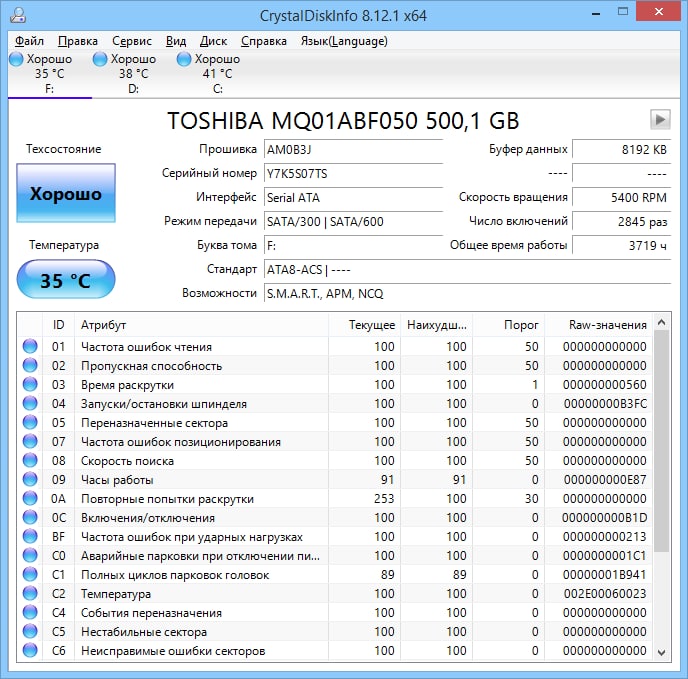The image size is (688, 679).
Task: Click rotation speed value 5400 RPM
Action: (x=622, y=198)
